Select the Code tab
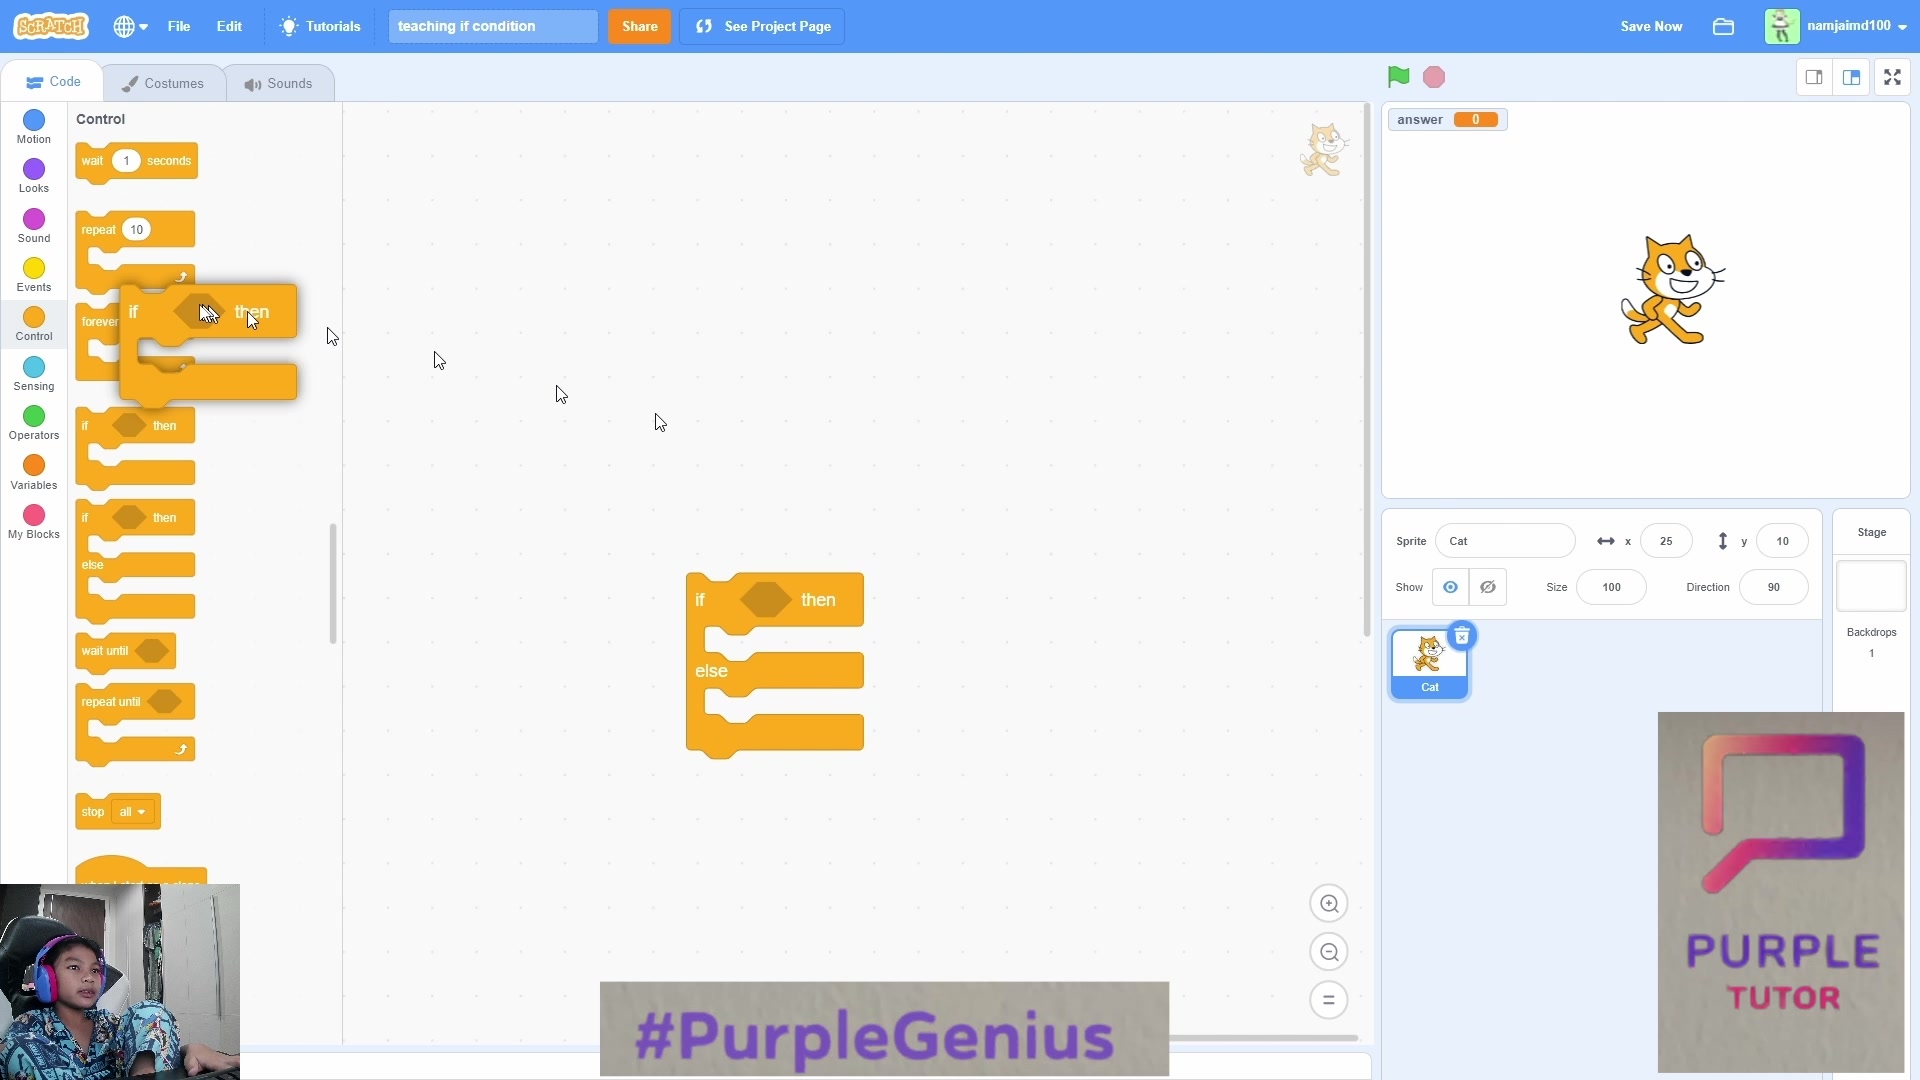 coord(54,82)
